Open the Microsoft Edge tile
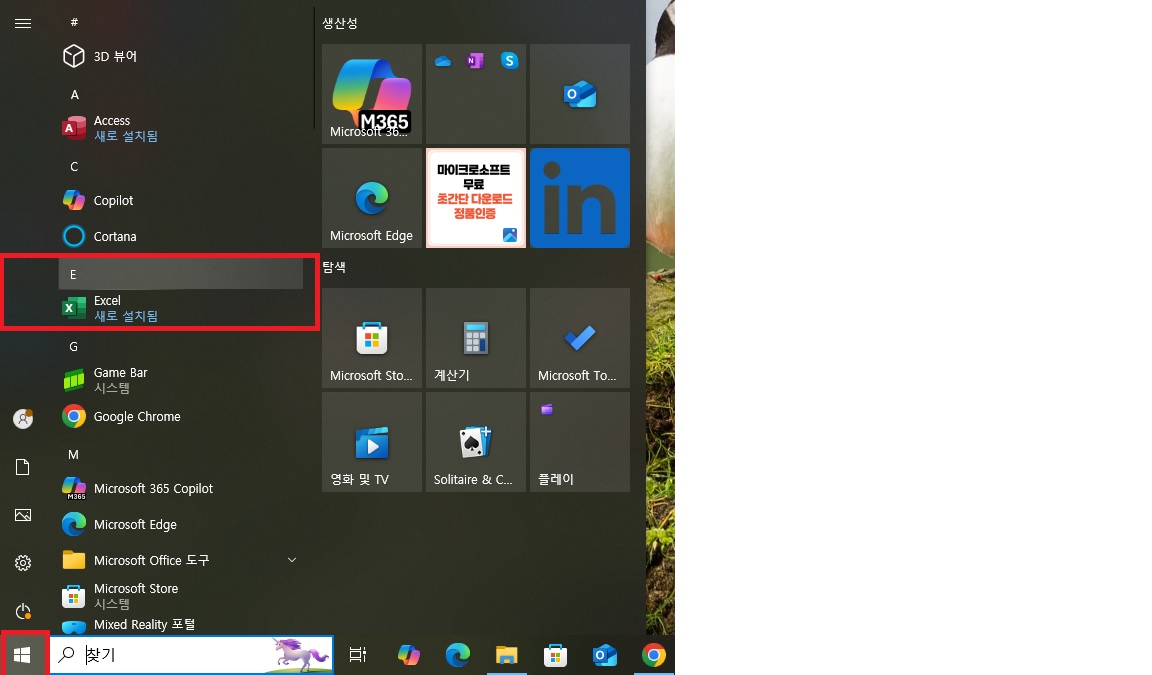 [372, 198]
